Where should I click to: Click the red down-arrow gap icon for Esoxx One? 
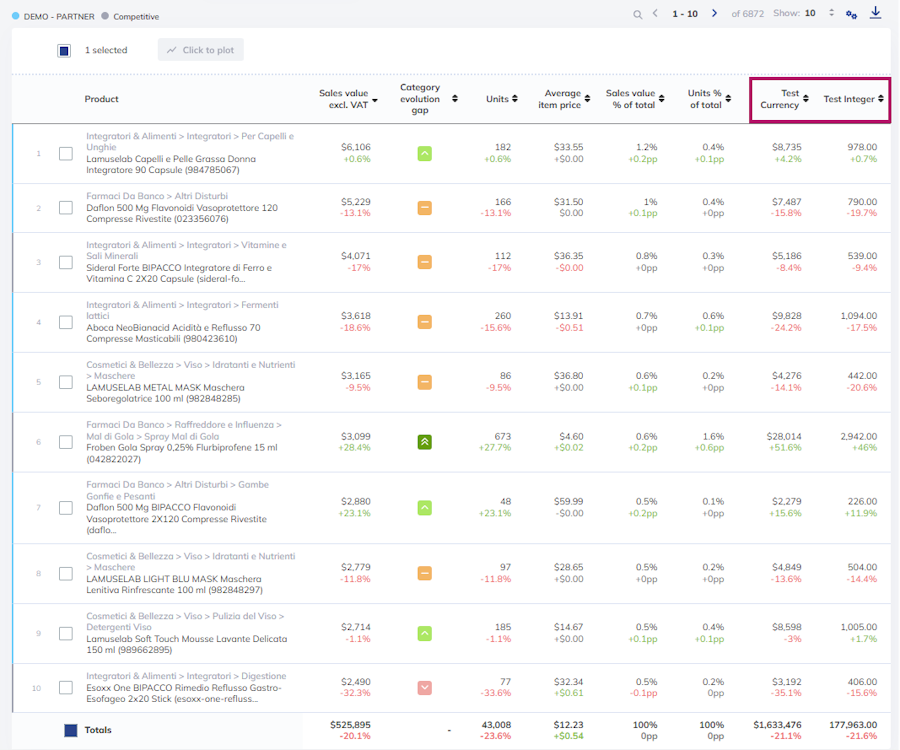pos(424,687)
